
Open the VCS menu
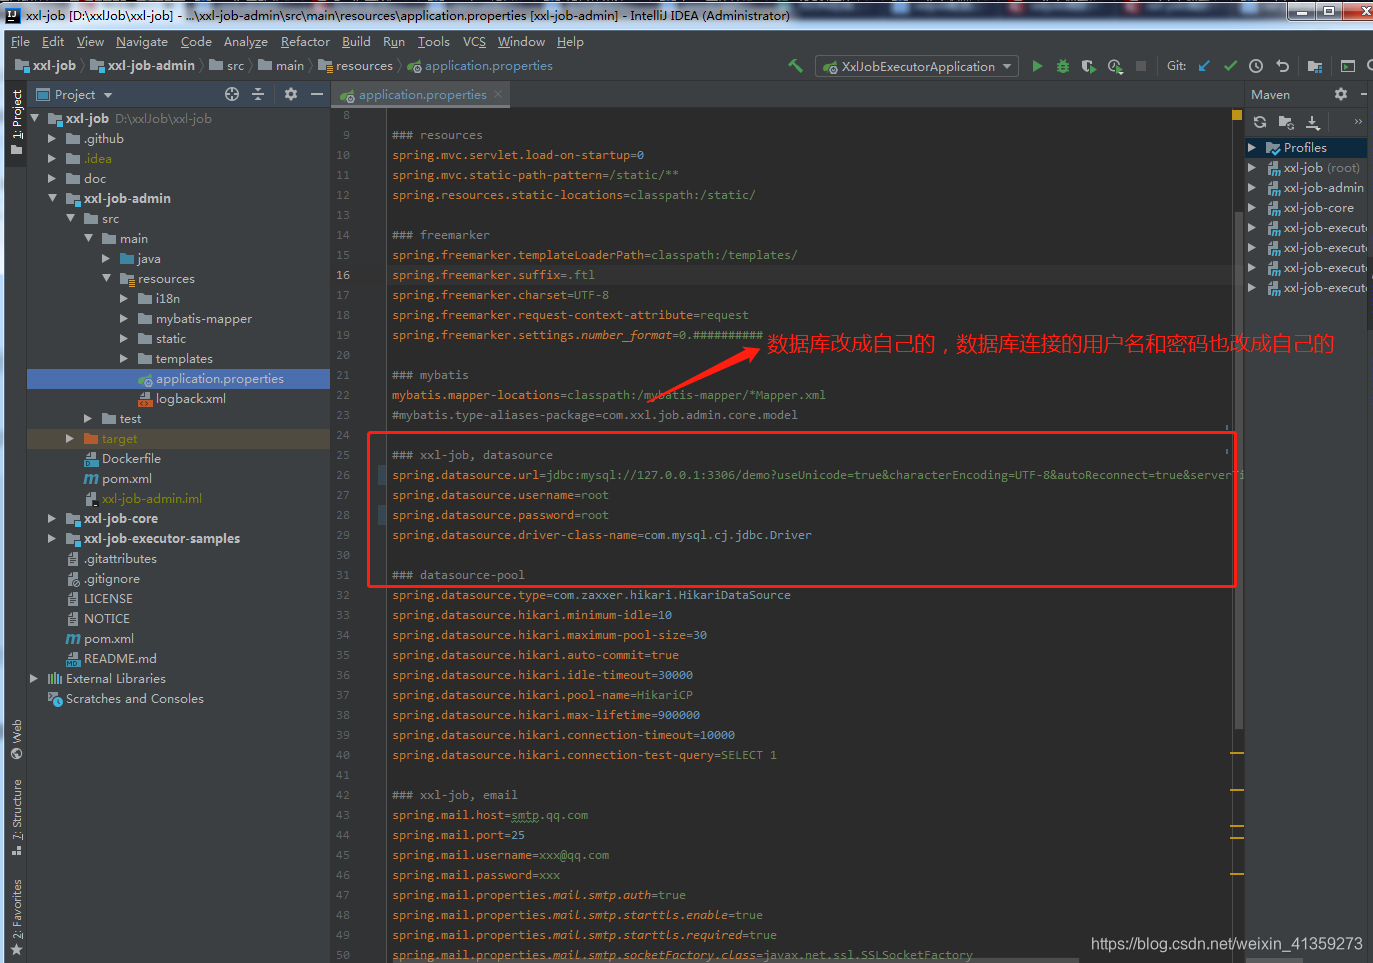474,42
